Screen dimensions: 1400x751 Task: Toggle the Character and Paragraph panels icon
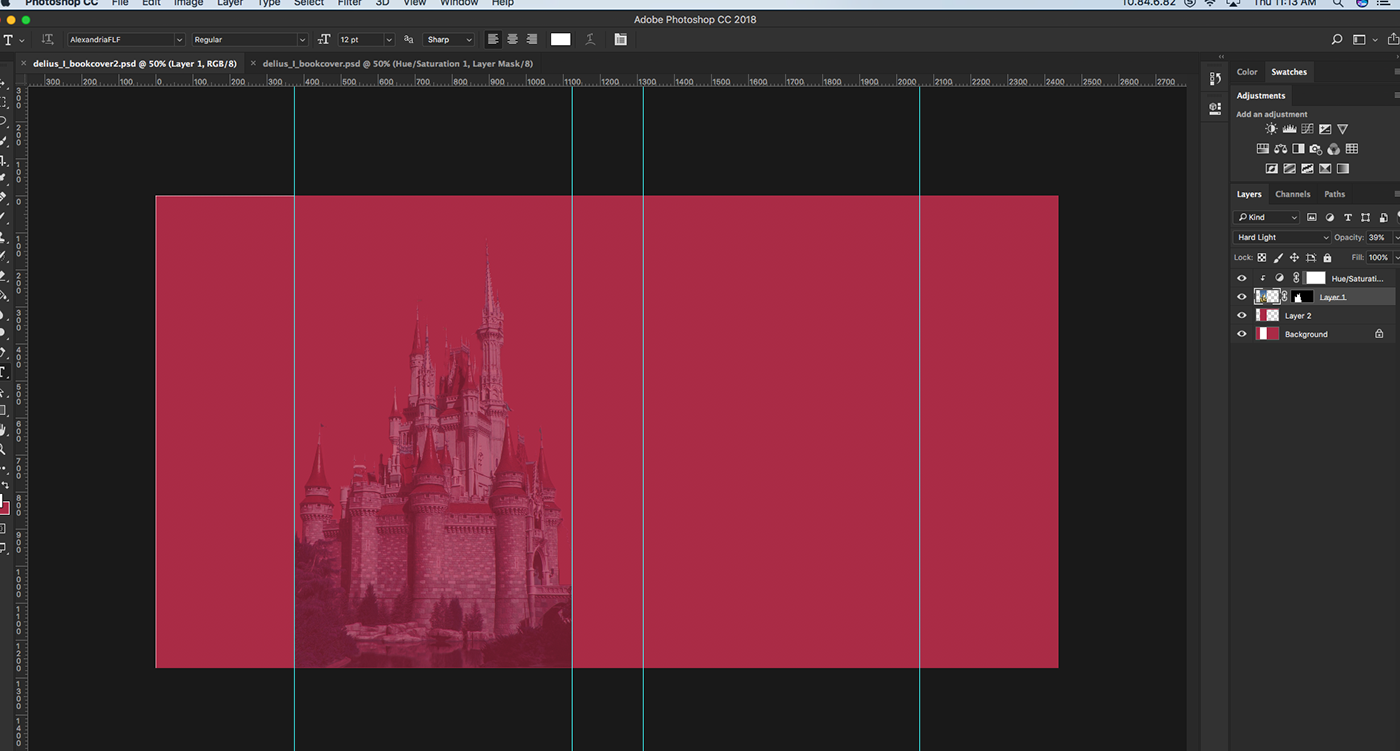[x=621, y=39]
